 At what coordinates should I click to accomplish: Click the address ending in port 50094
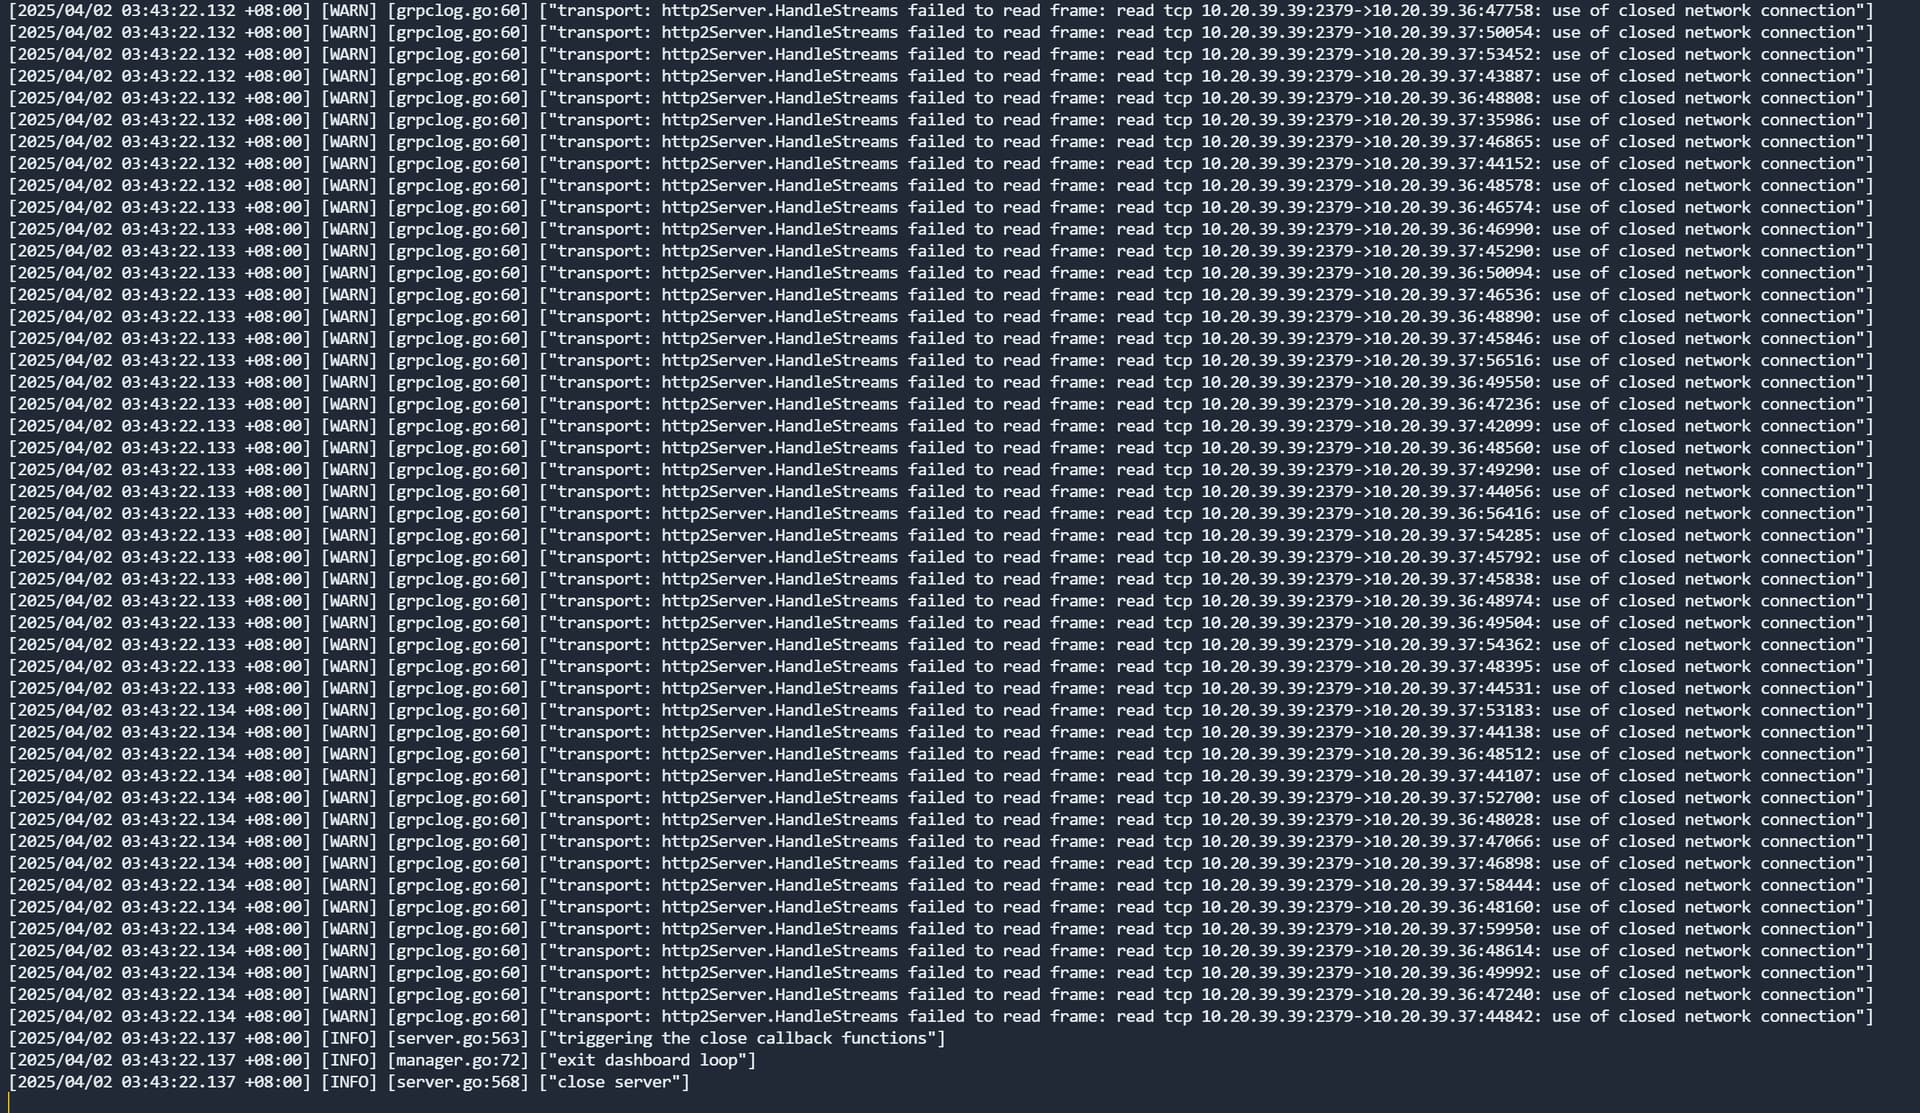[1449, 273]
